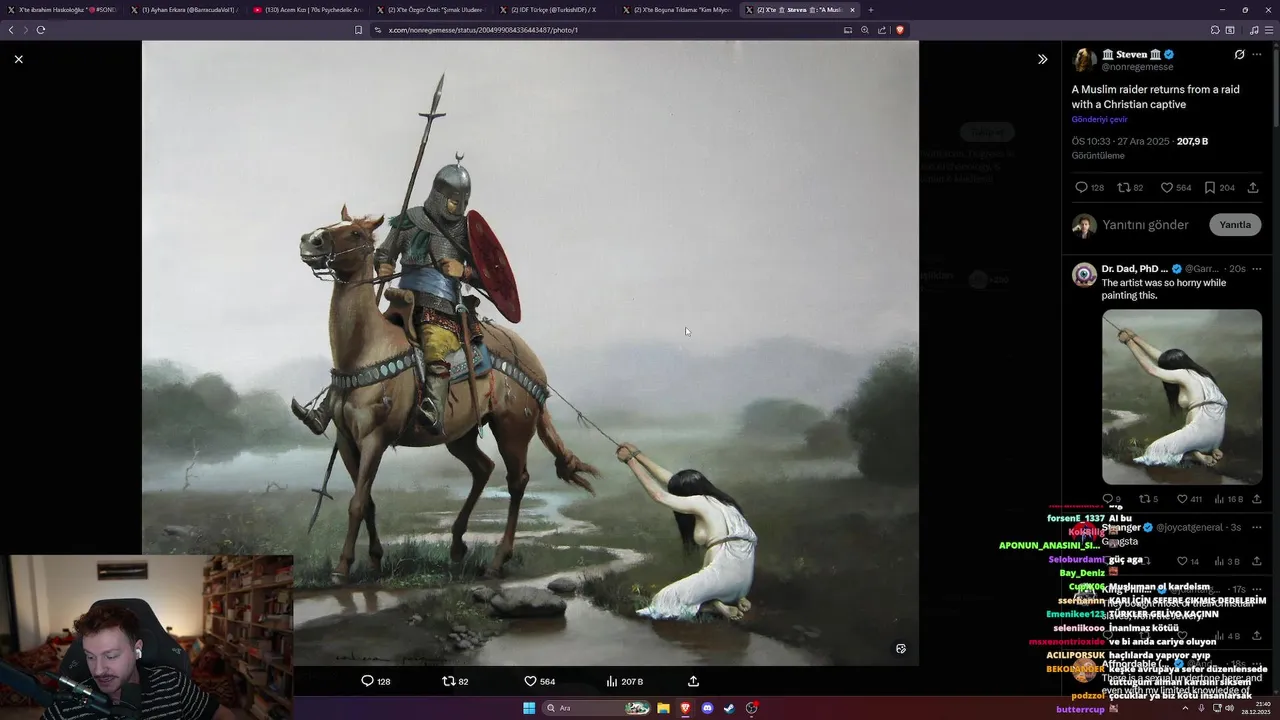The height and width of the screenshot is (720, 1280).
Task: Click the Grok icon next to Steven's post
Action: click(x=1239, y=54)
